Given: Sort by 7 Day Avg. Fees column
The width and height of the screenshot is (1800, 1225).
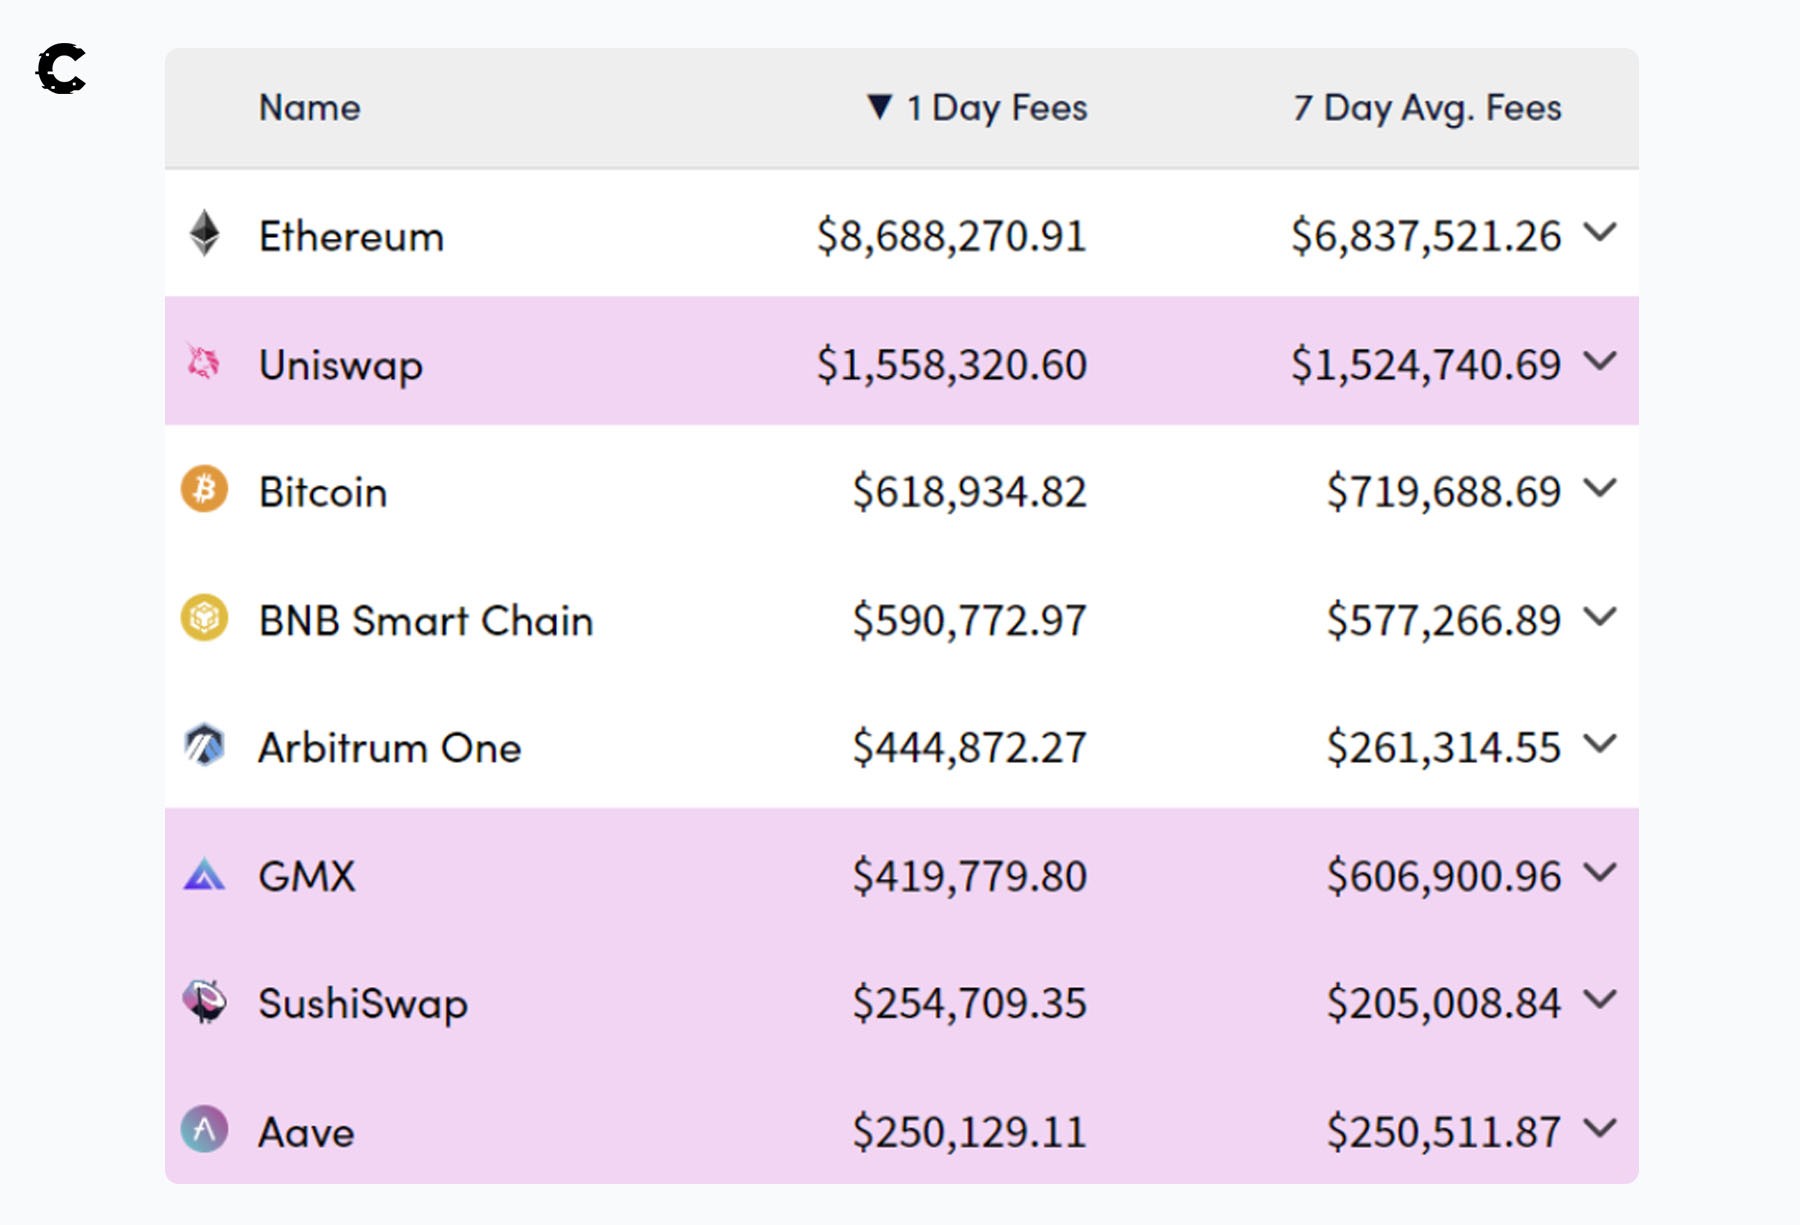Looking at the screenshot, I should tap(1426, 108).
